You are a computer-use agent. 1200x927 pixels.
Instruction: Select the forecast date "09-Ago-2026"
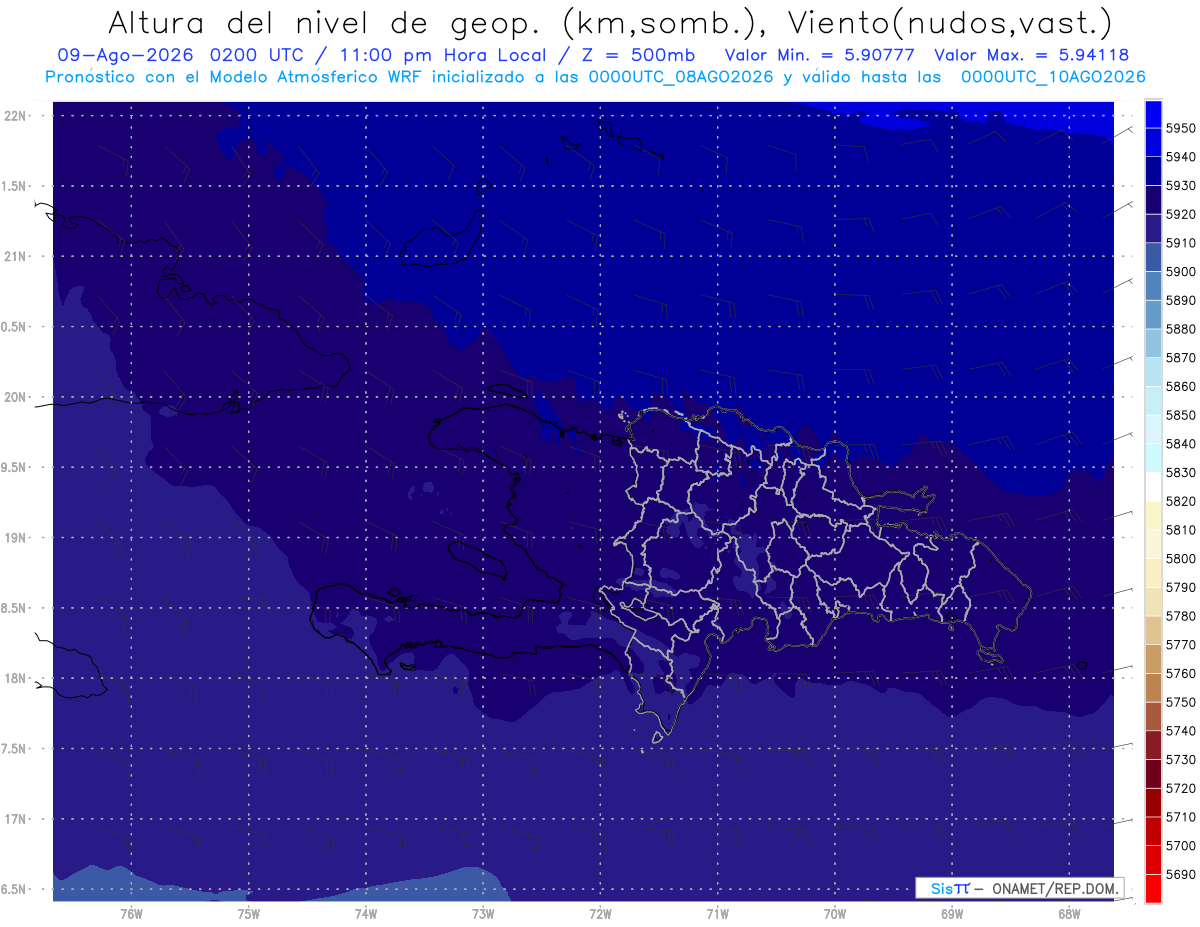(127, 56)
